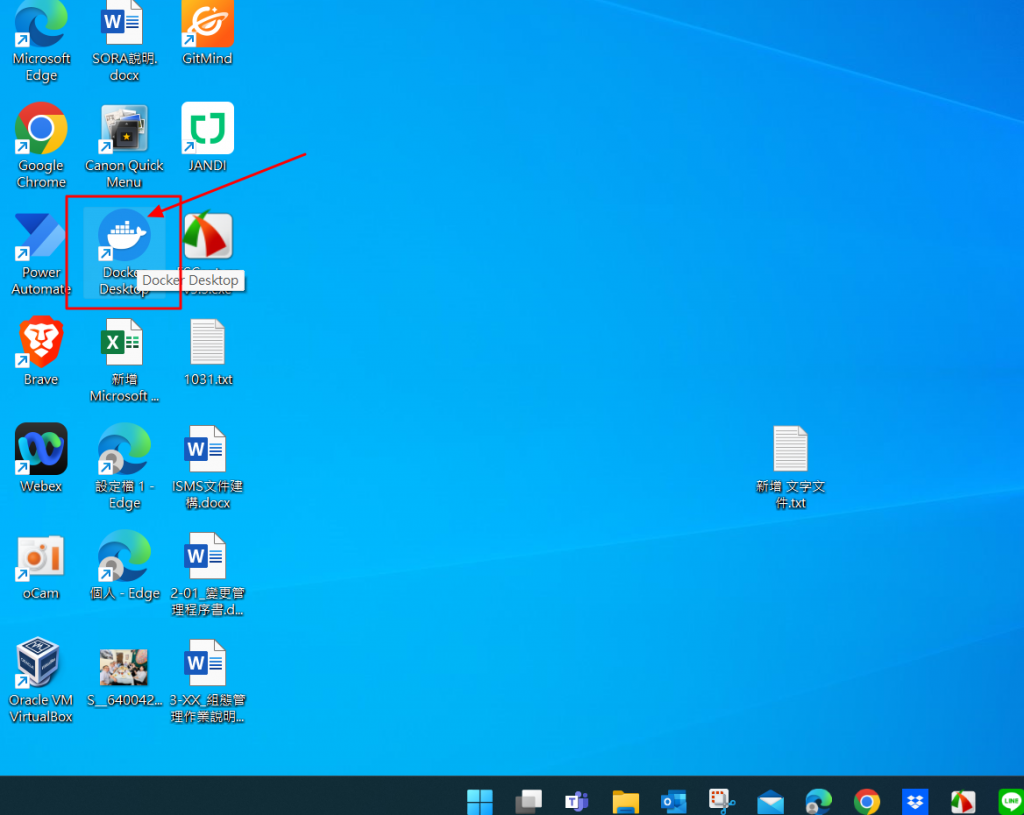
Task: Open Microsoft Teams from the taskbar
Action: coord(577,802)
